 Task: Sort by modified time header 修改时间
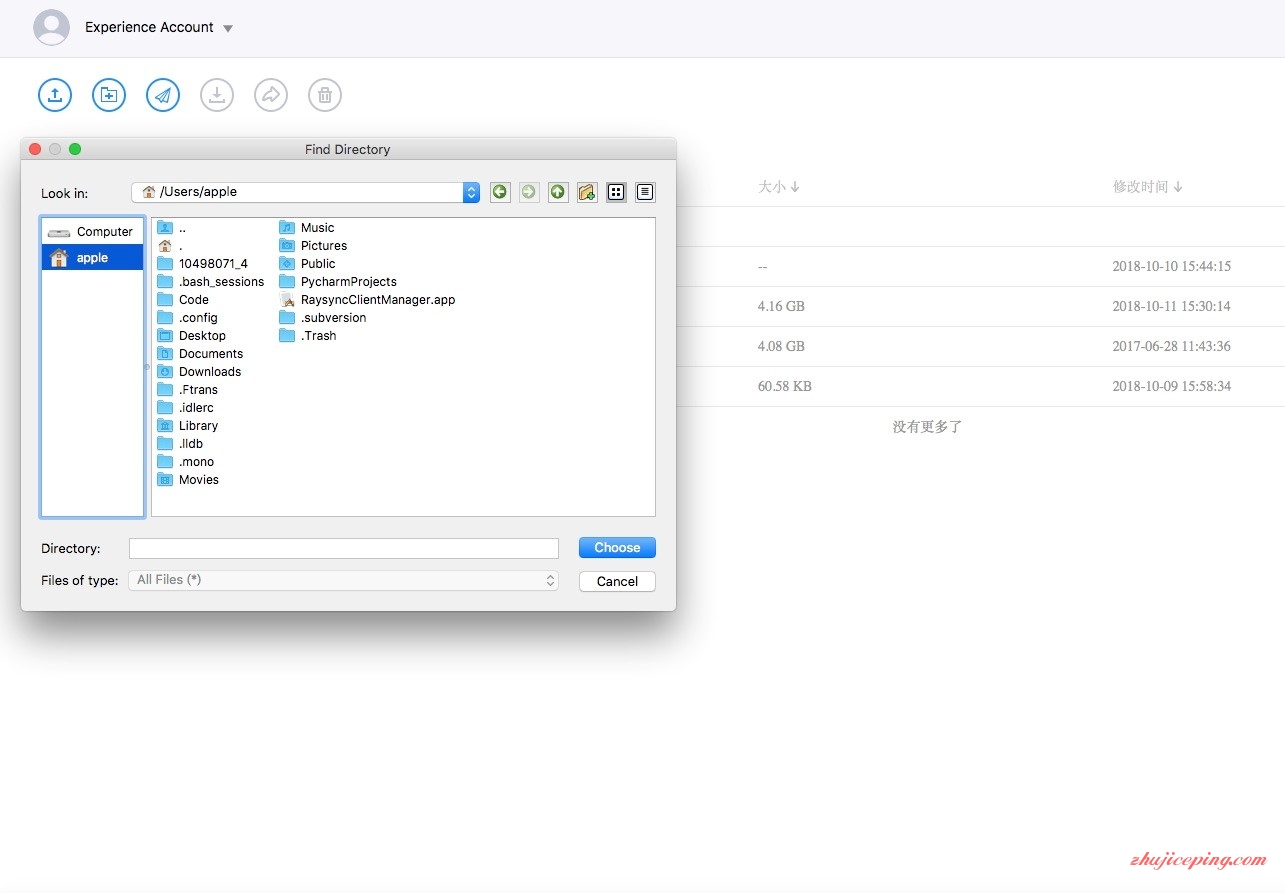coord(1148,187)
